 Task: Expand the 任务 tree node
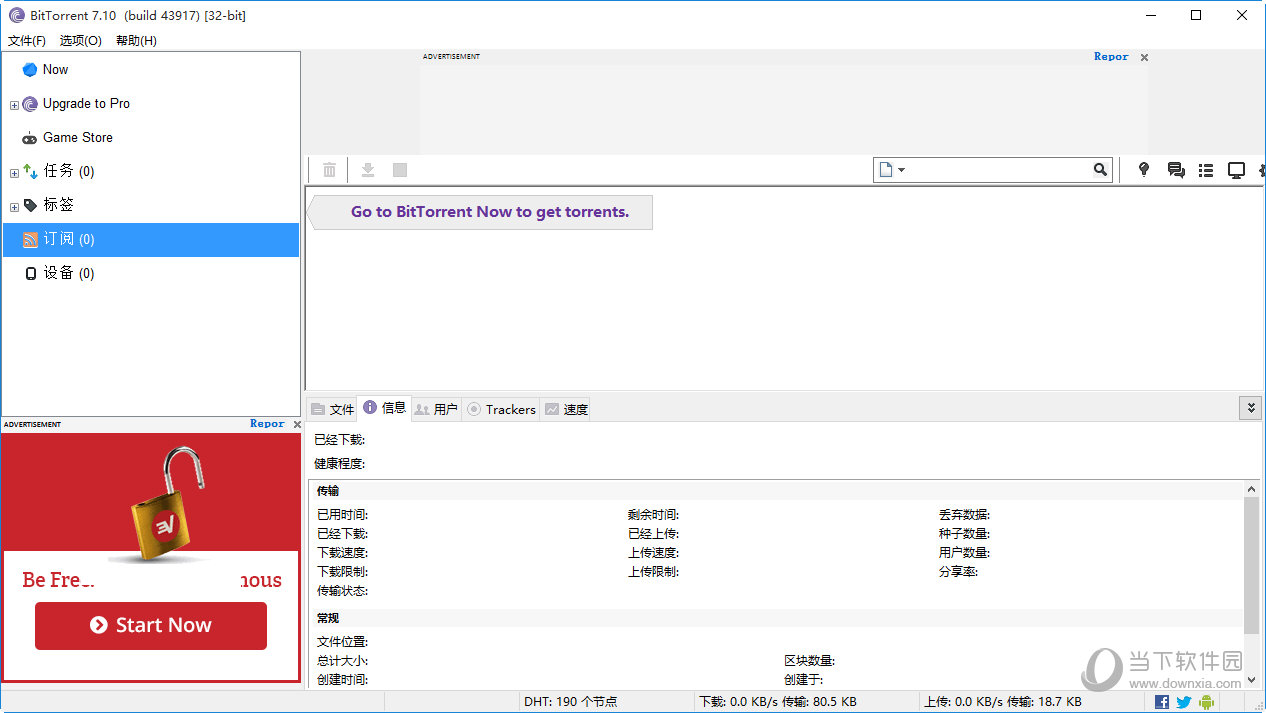tap(14, 173)
